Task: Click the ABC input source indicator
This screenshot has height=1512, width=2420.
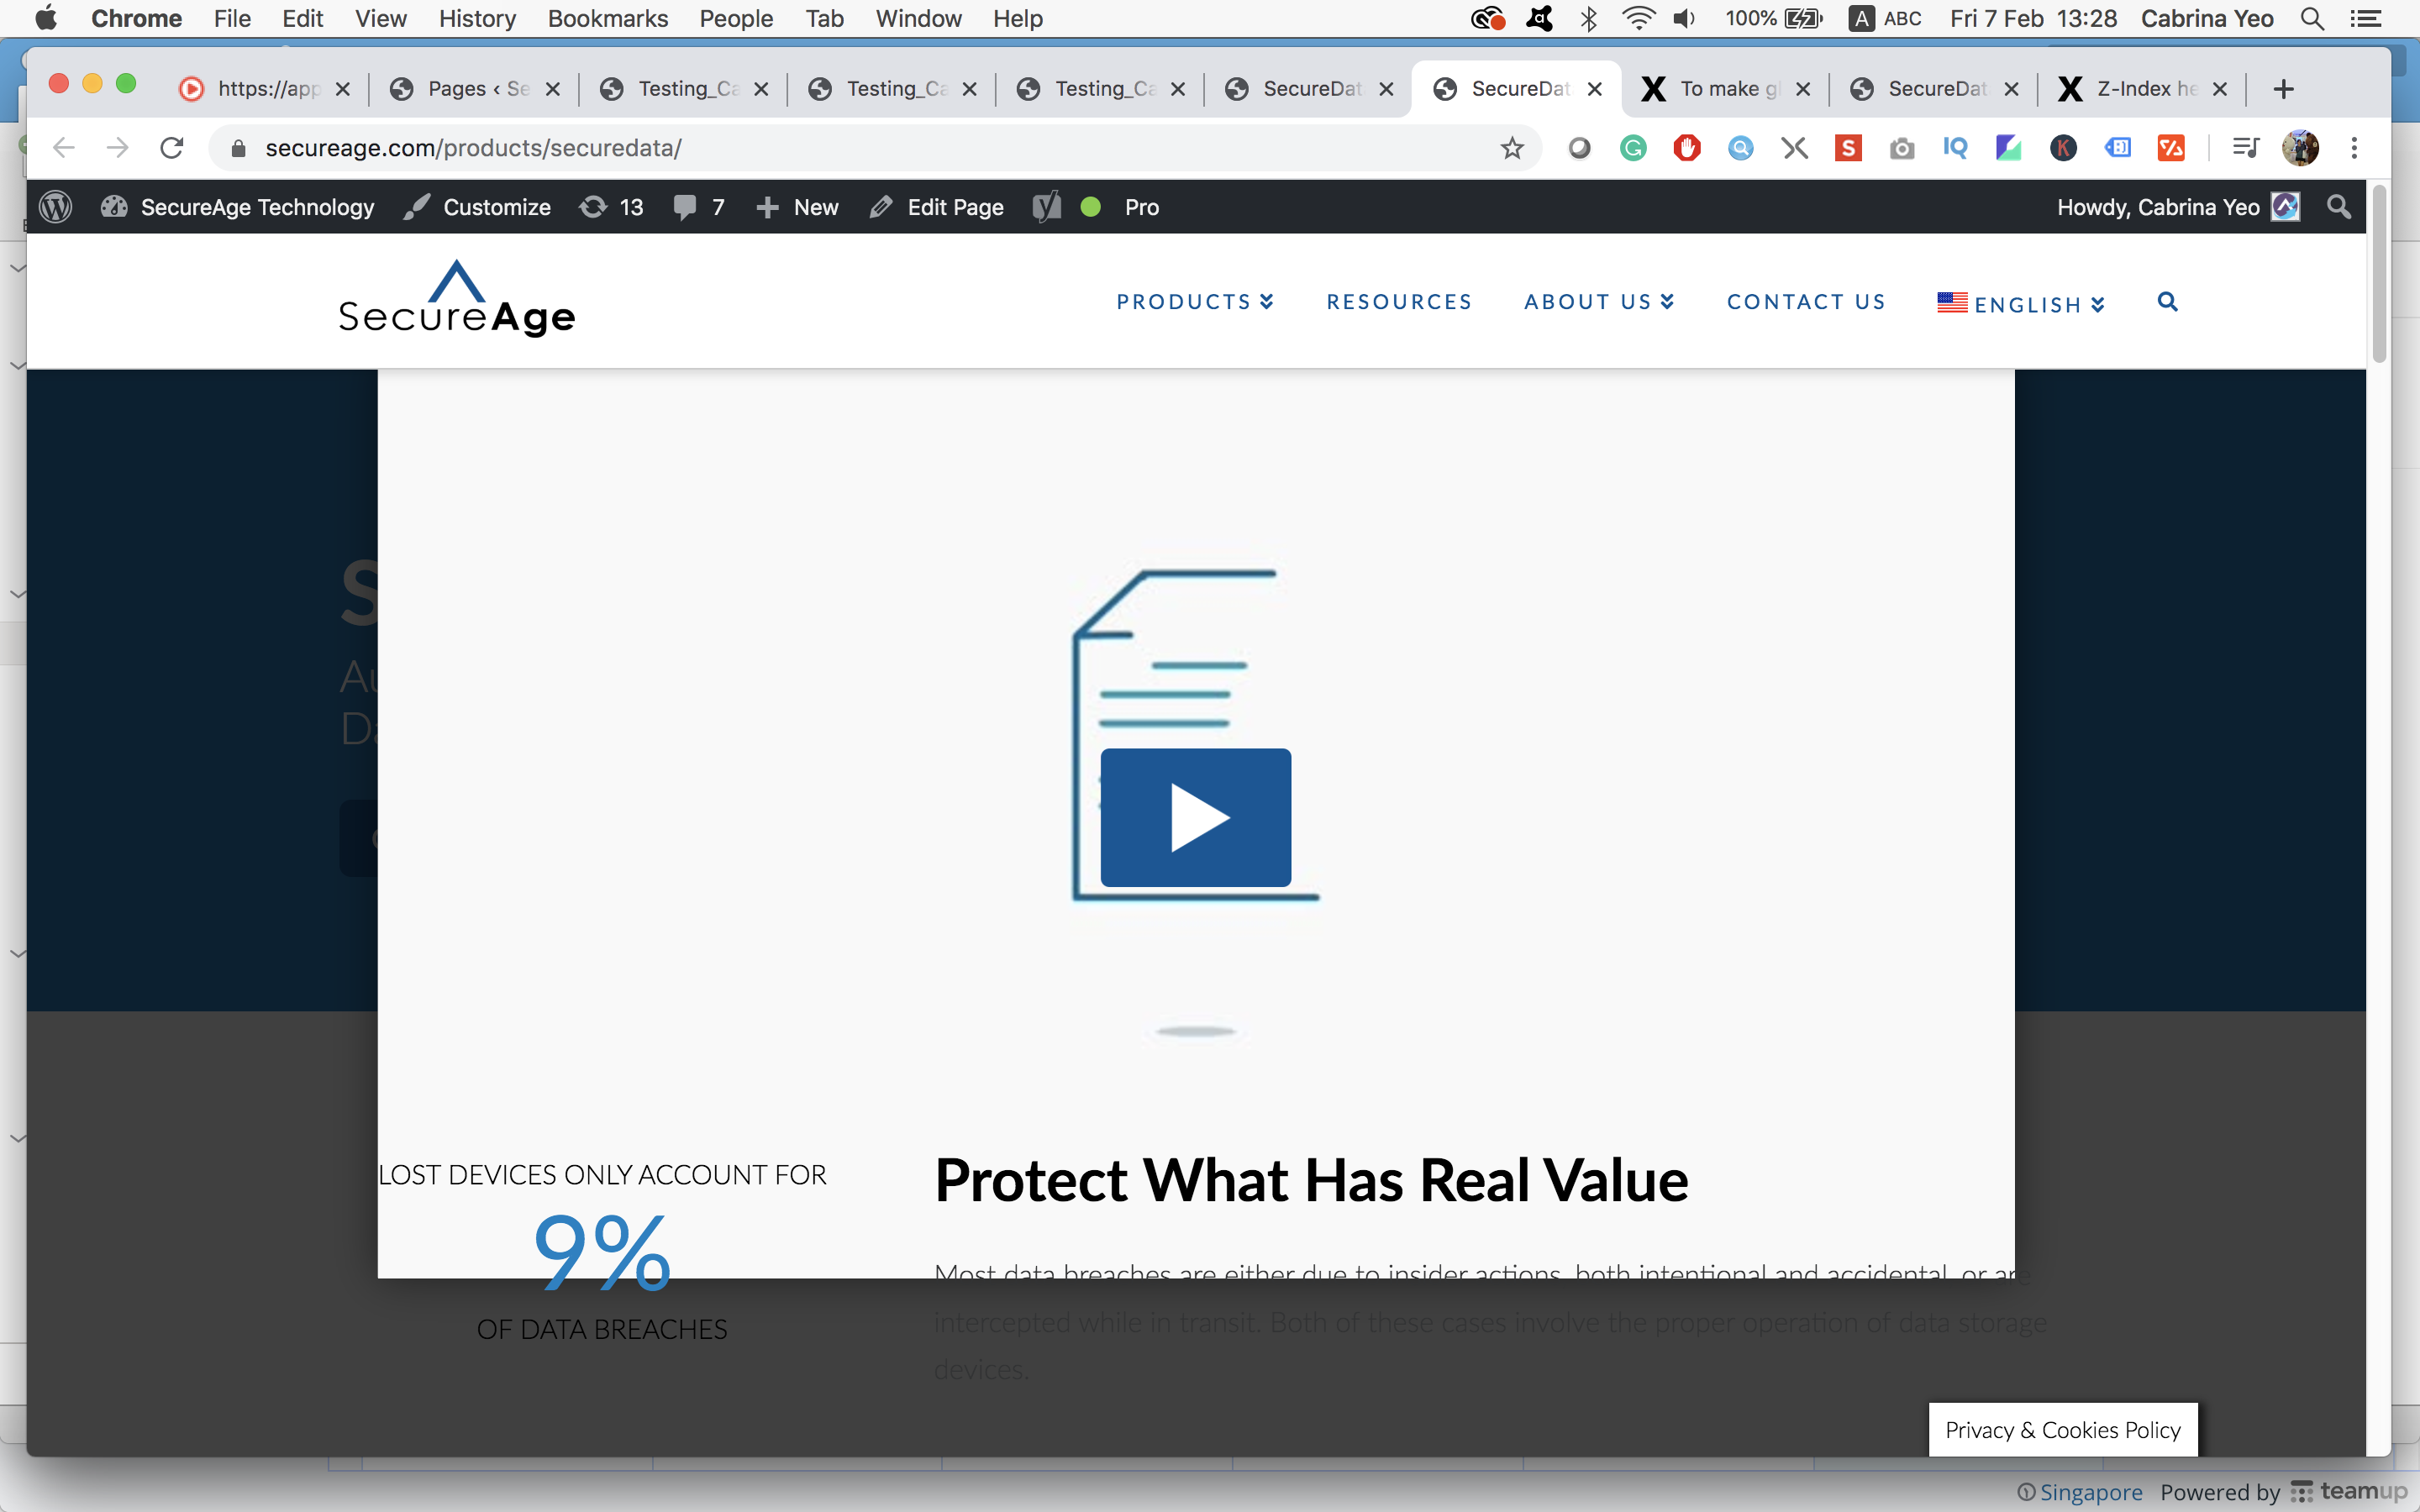Action: coord(1886,18)
